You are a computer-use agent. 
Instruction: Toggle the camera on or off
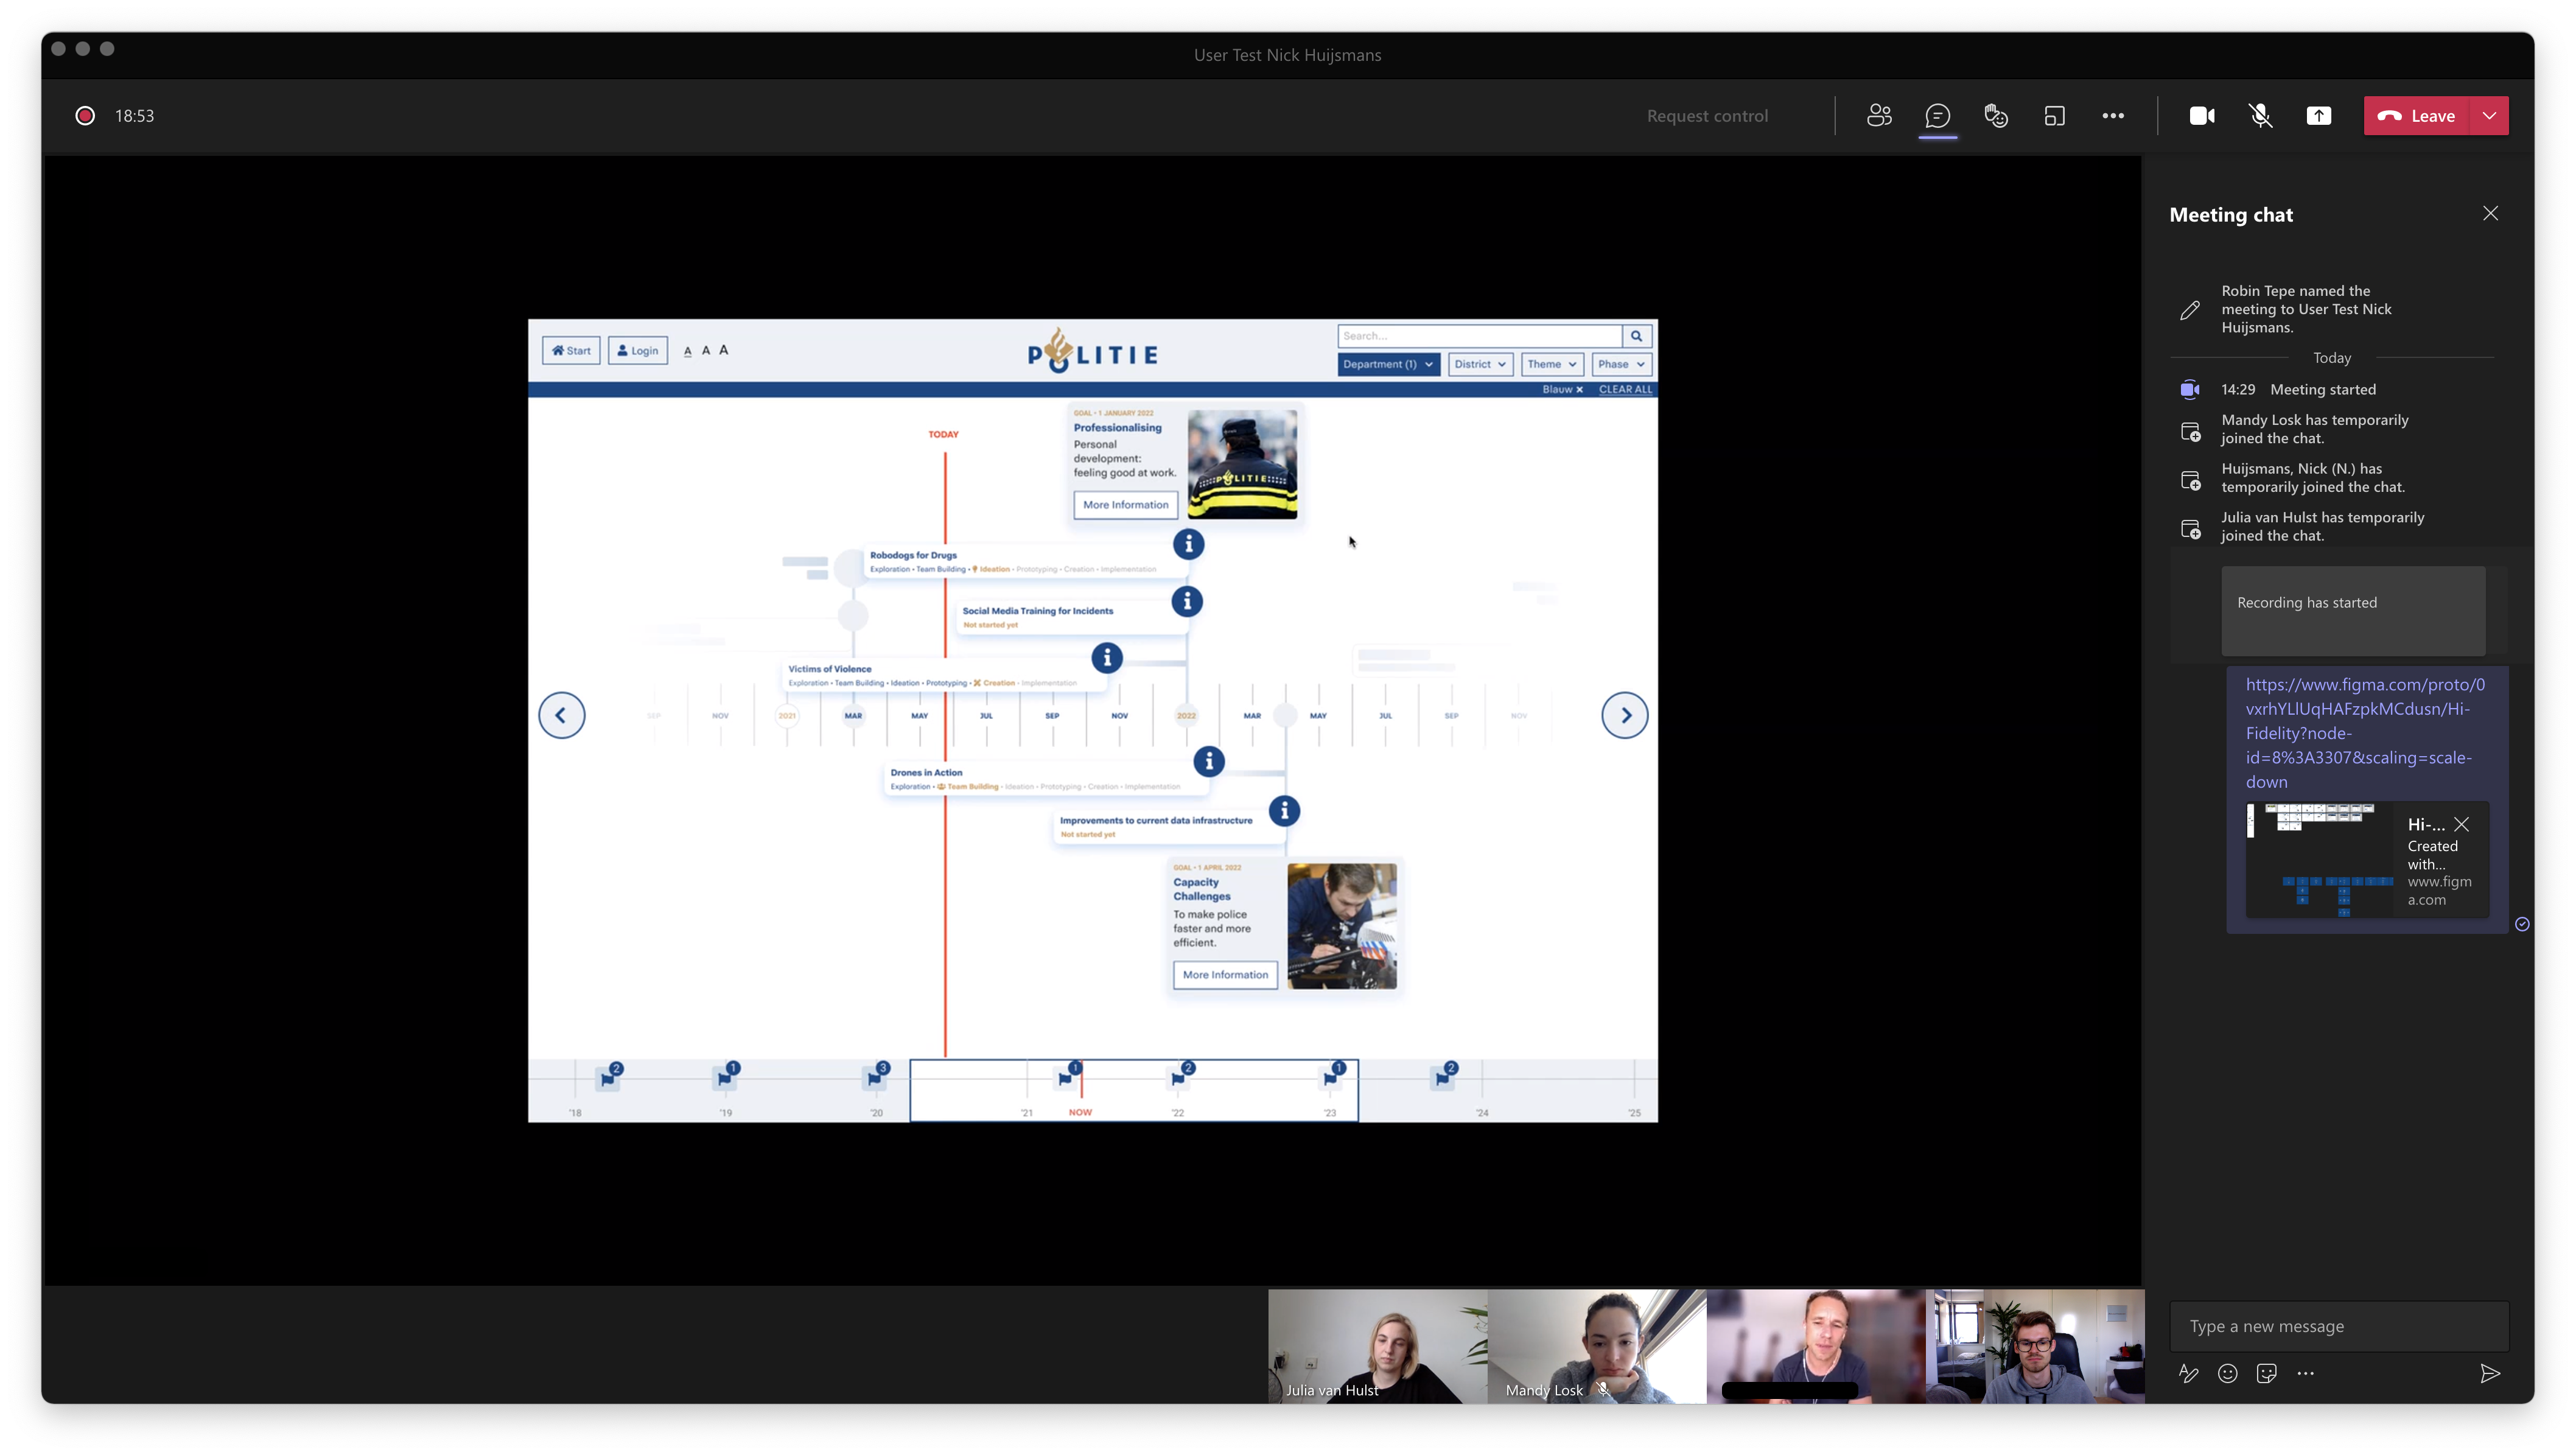point(2202,116)
